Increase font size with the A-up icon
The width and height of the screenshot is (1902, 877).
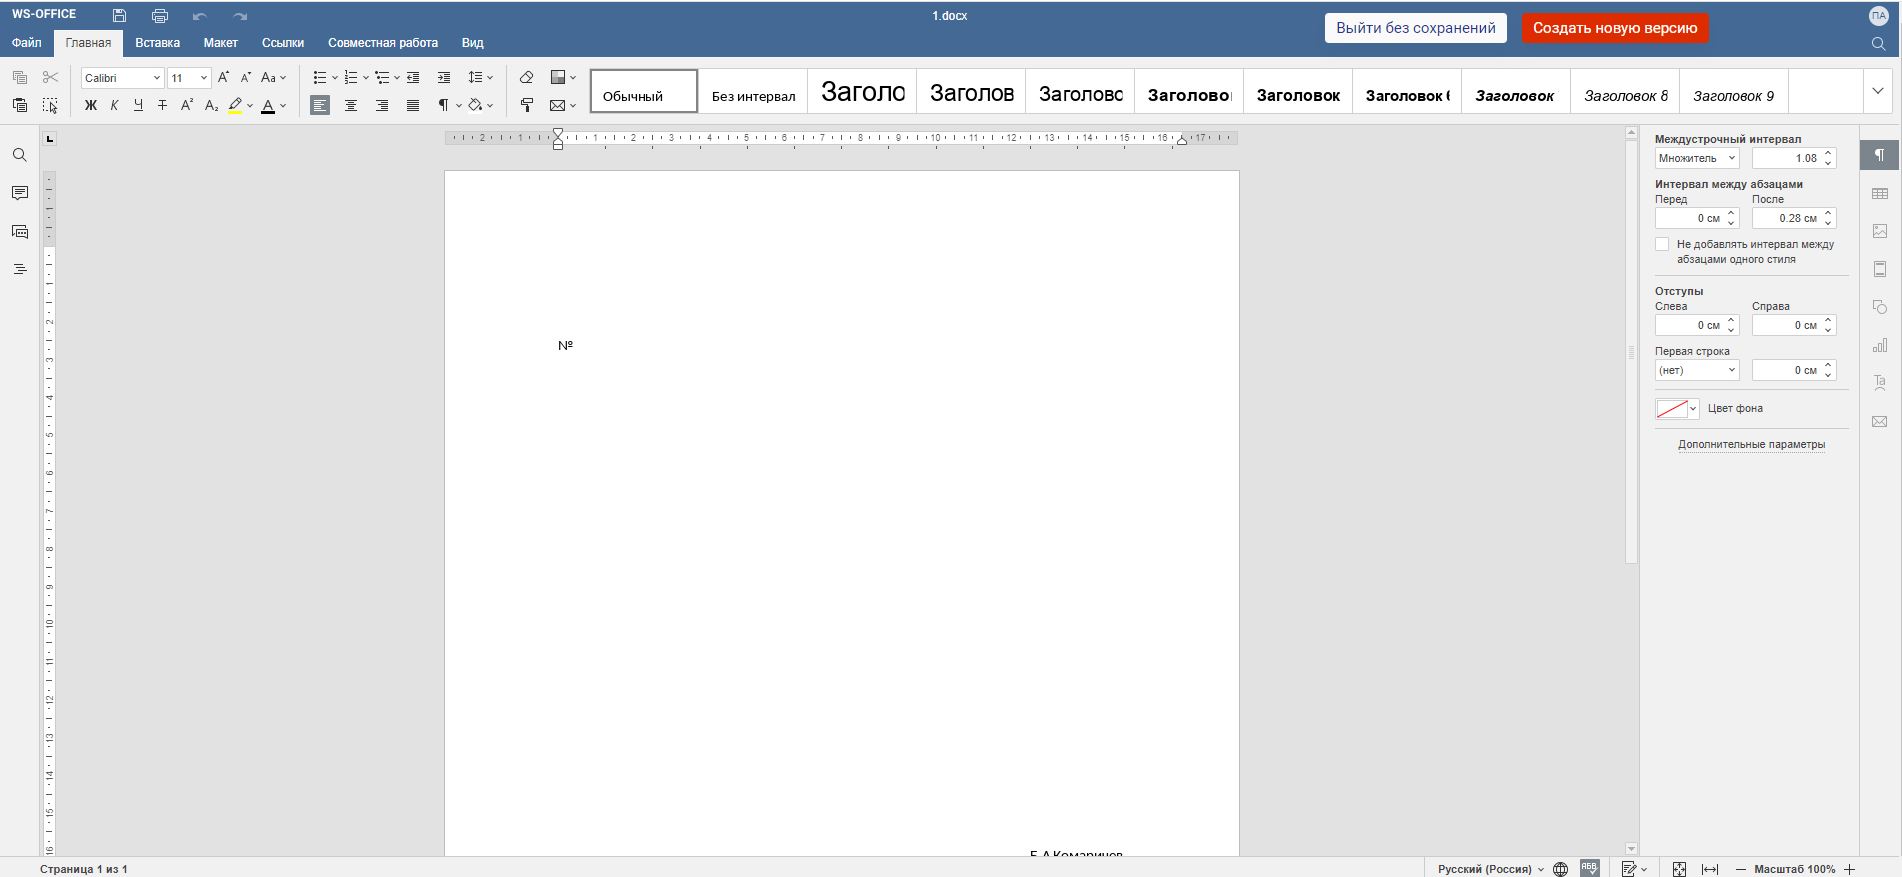pyautogui.click(x=223, y=77)
